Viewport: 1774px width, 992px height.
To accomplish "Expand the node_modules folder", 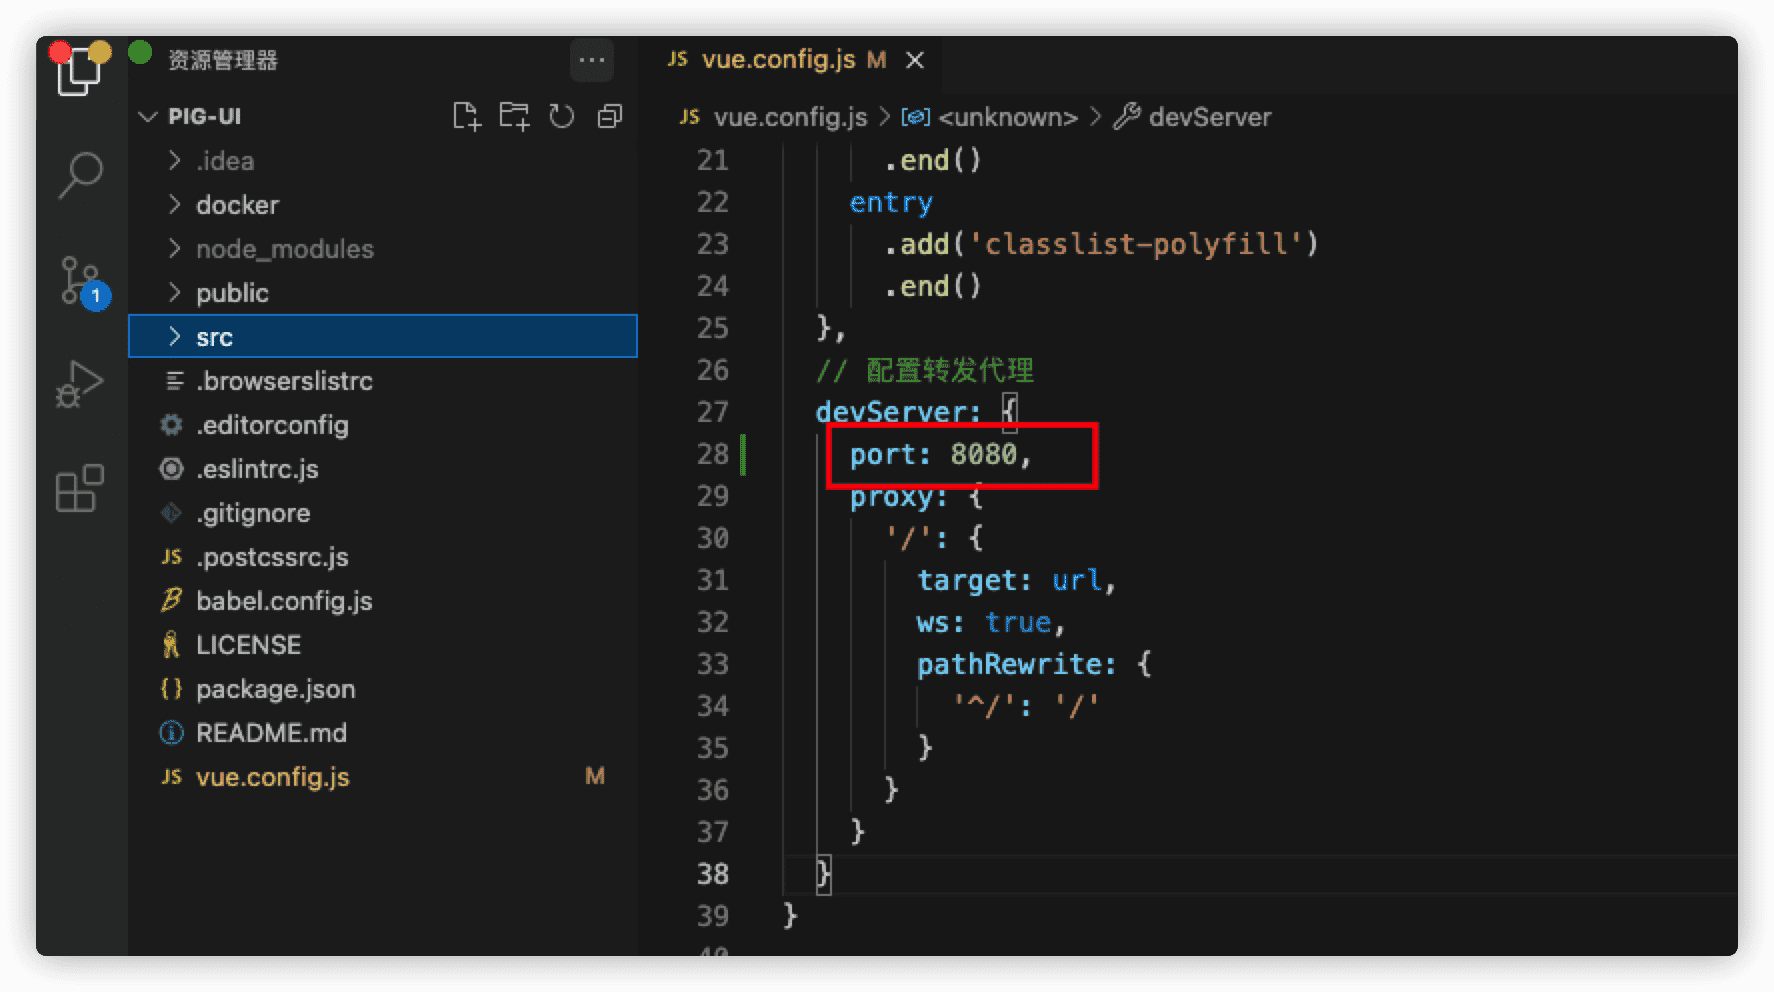I will pos(284,249).
